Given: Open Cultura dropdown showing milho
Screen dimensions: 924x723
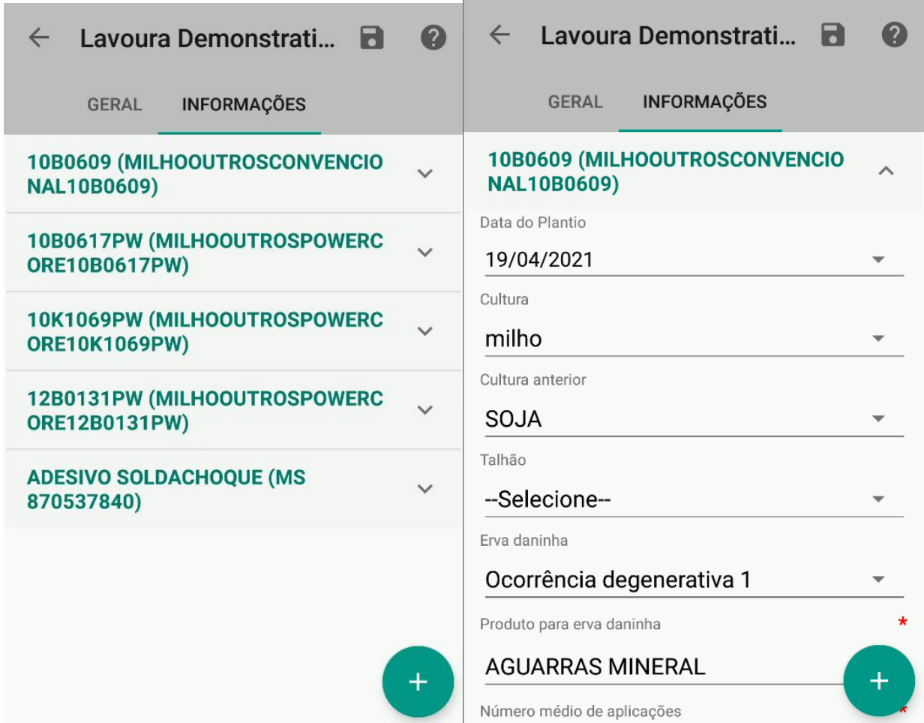Looking at the screenshot, I should (x=694, y=339).
